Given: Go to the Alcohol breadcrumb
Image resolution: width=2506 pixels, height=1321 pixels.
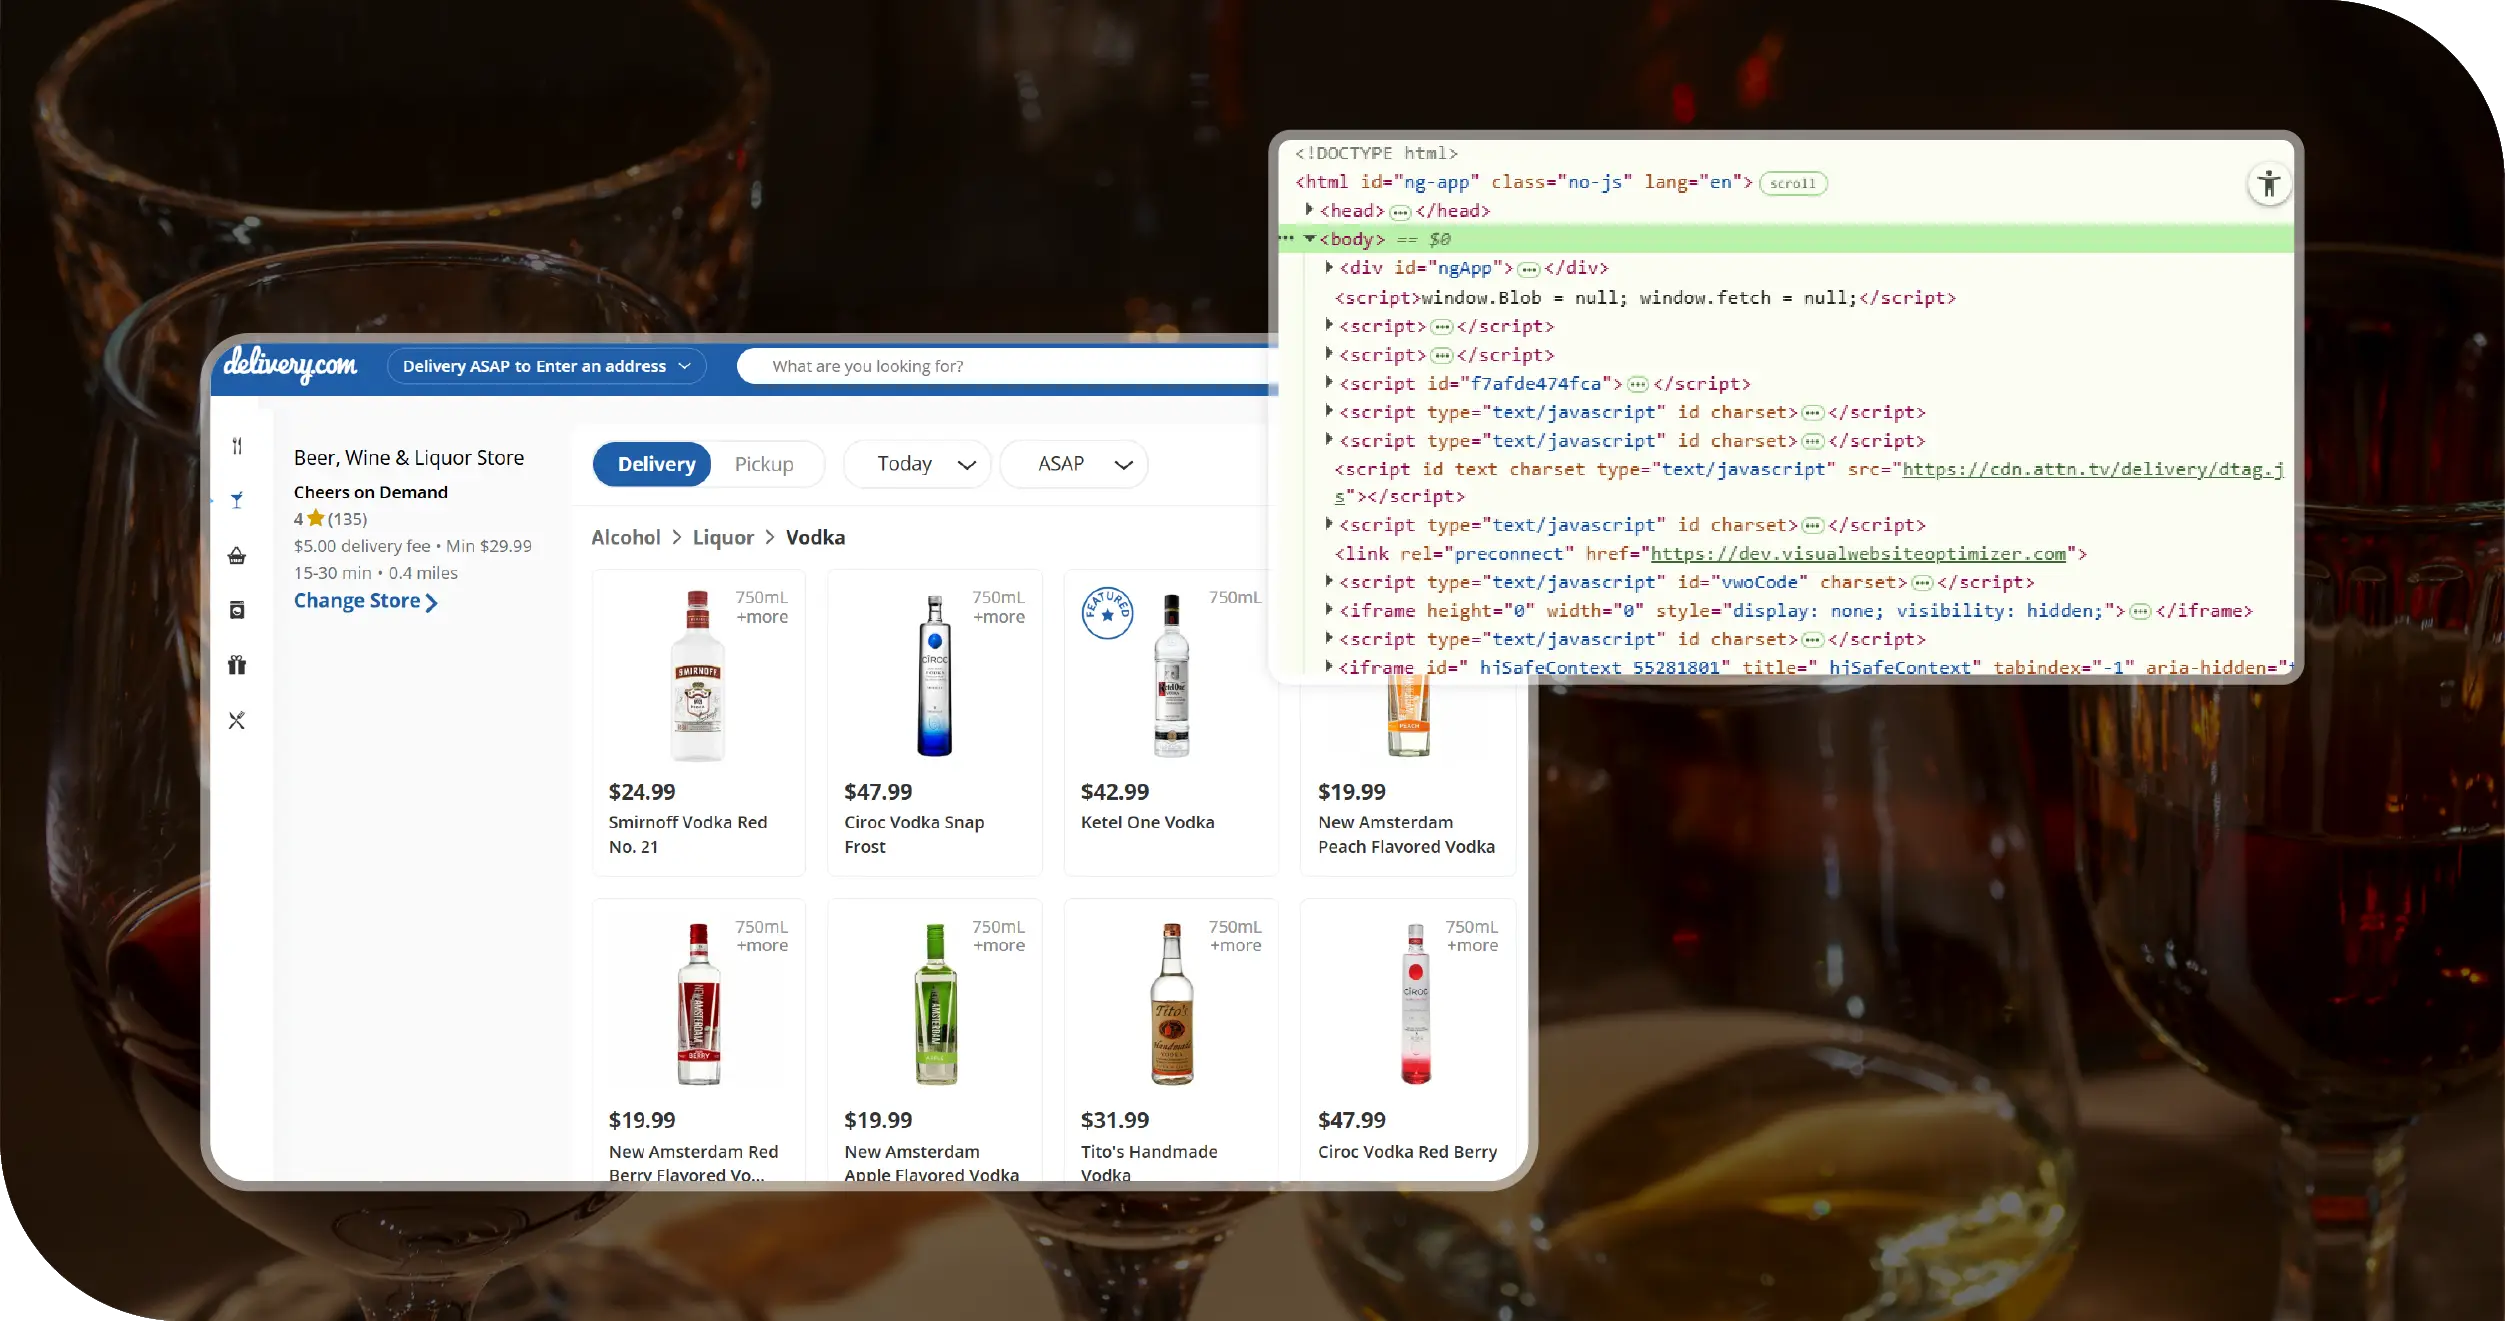Looking at the screenshot, I should coord(626,537).
